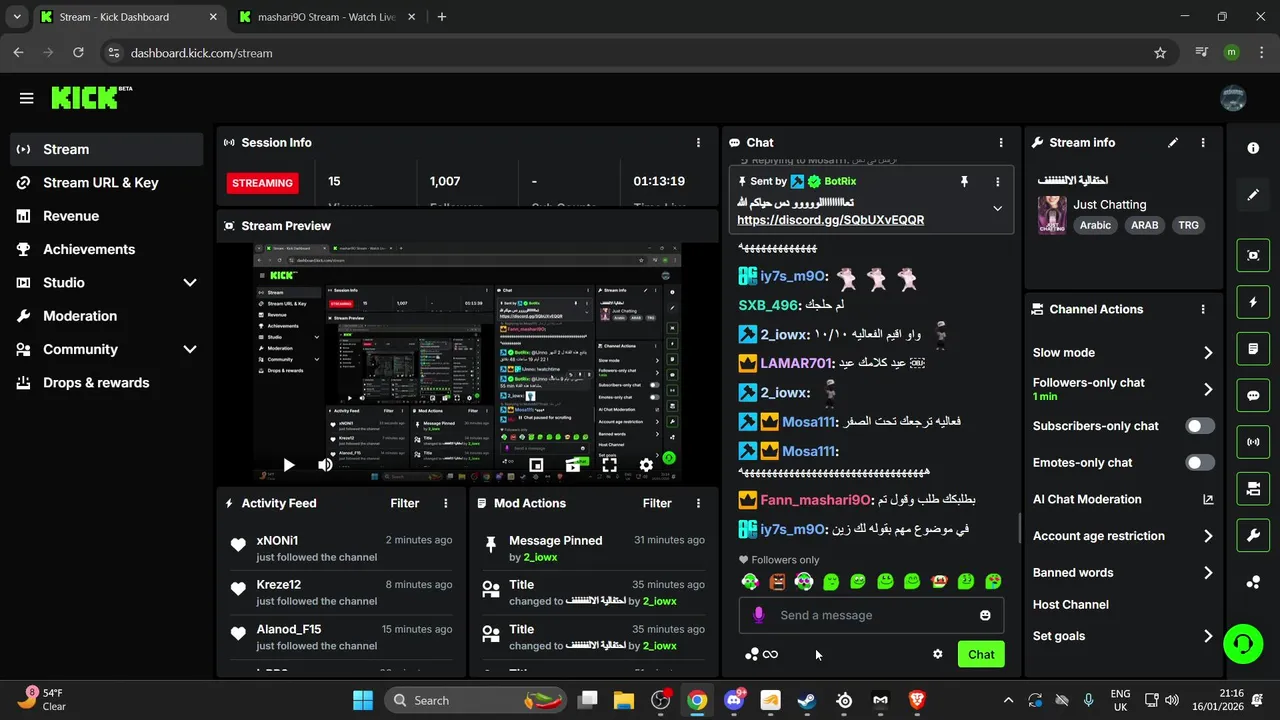Open the discord.gg link in pinned message

(x=830, y=220)
